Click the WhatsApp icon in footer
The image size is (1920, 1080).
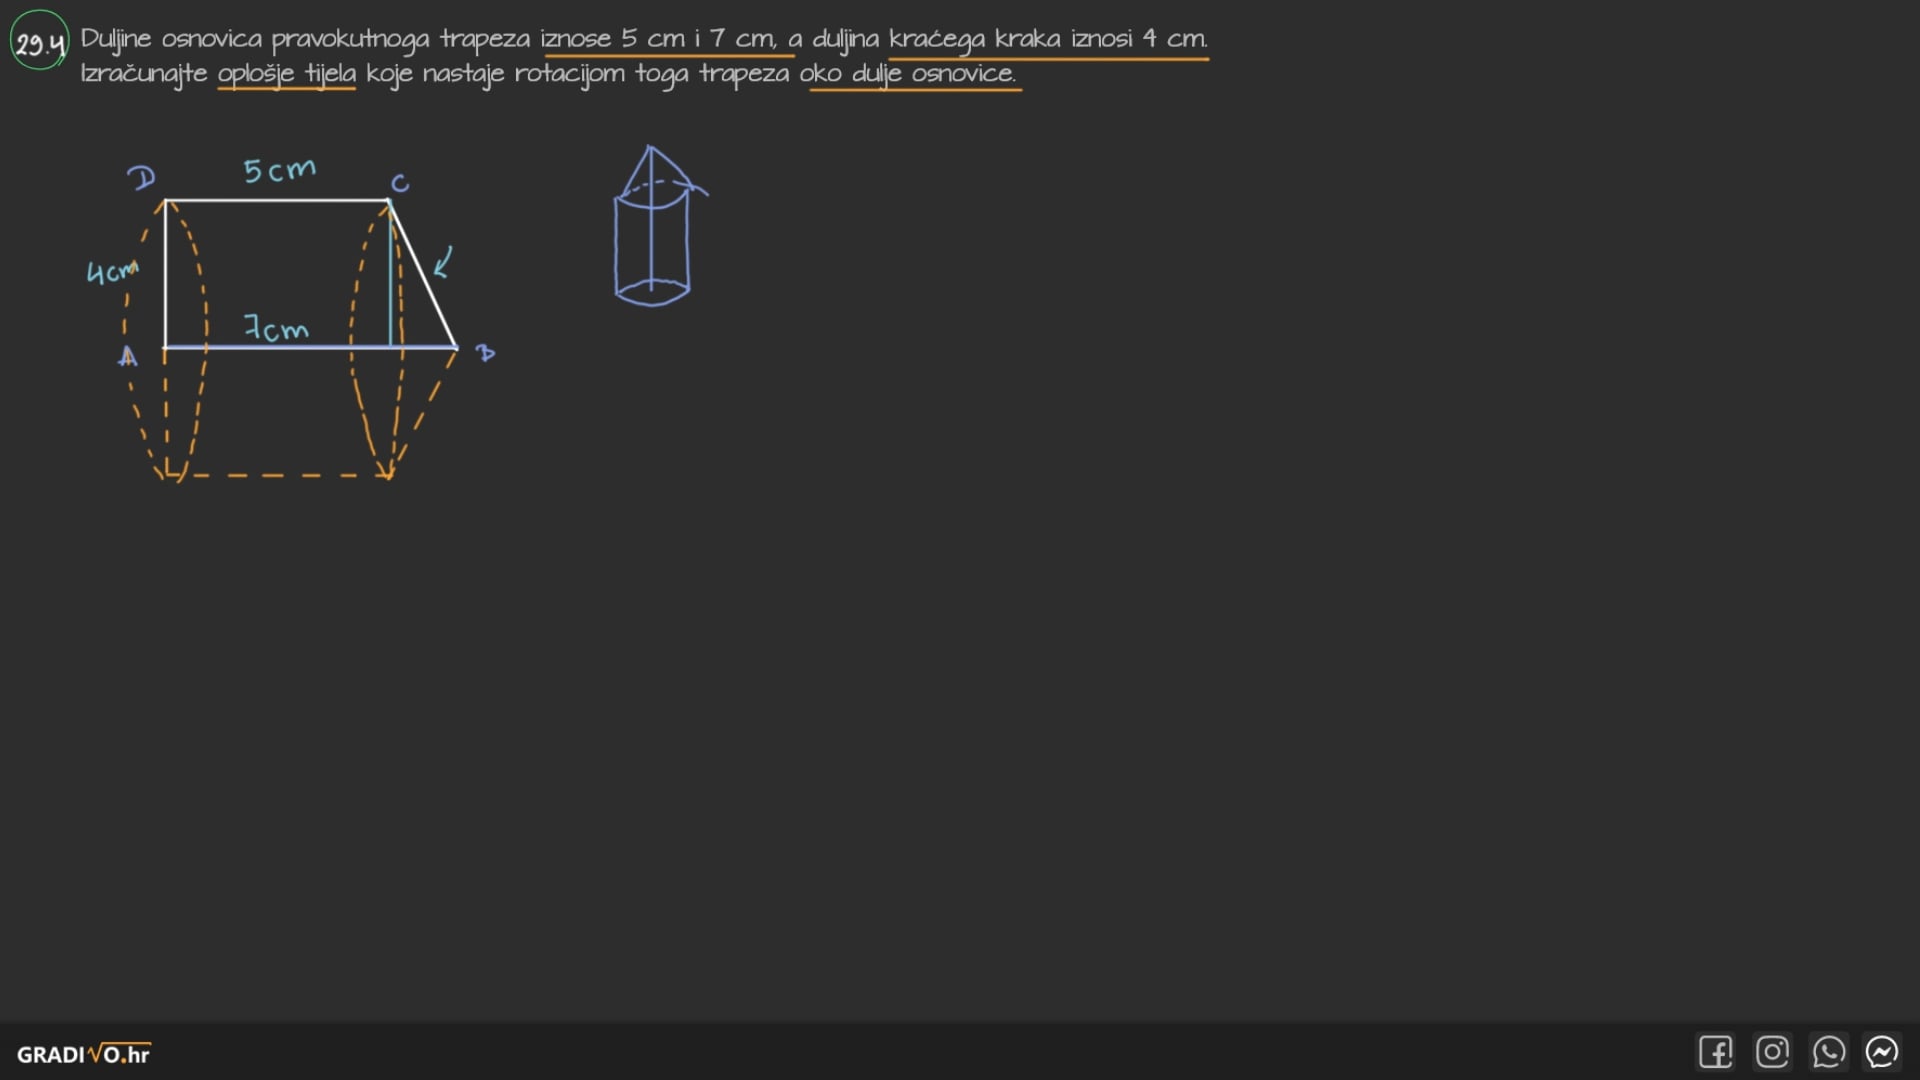(1828, 1052)
